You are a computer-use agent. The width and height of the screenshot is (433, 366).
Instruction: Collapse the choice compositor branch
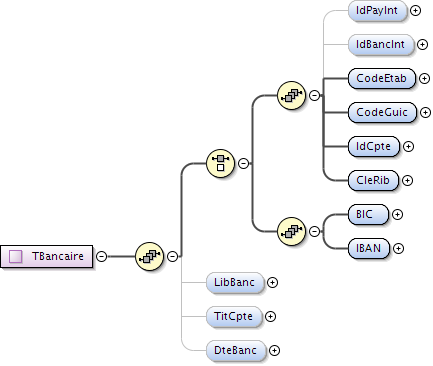coord(244,163)
